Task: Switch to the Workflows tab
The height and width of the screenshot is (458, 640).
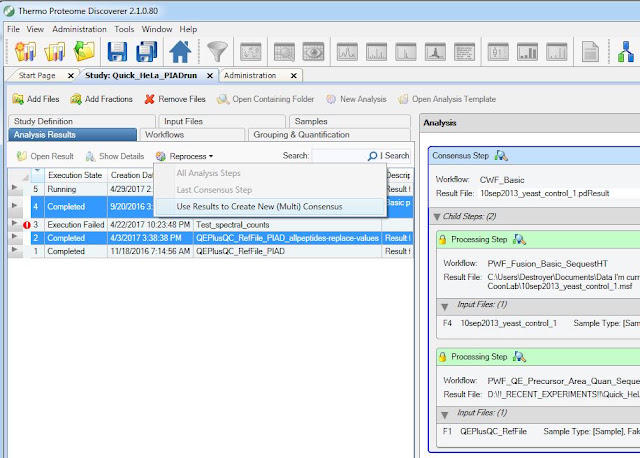Action: click(192, 134)
